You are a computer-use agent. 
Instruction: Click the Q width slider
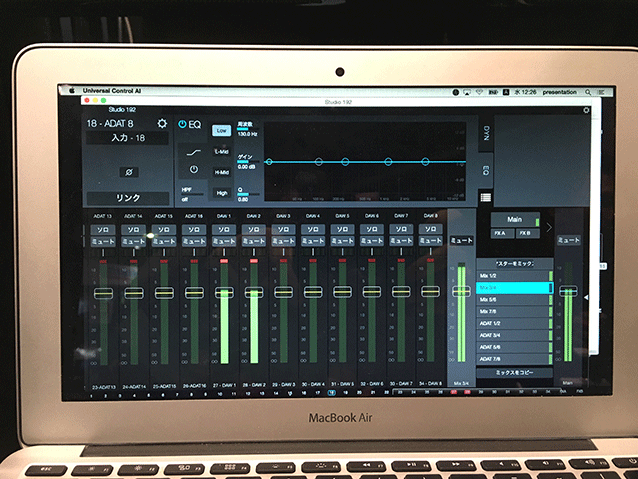[x=248, y=195]
